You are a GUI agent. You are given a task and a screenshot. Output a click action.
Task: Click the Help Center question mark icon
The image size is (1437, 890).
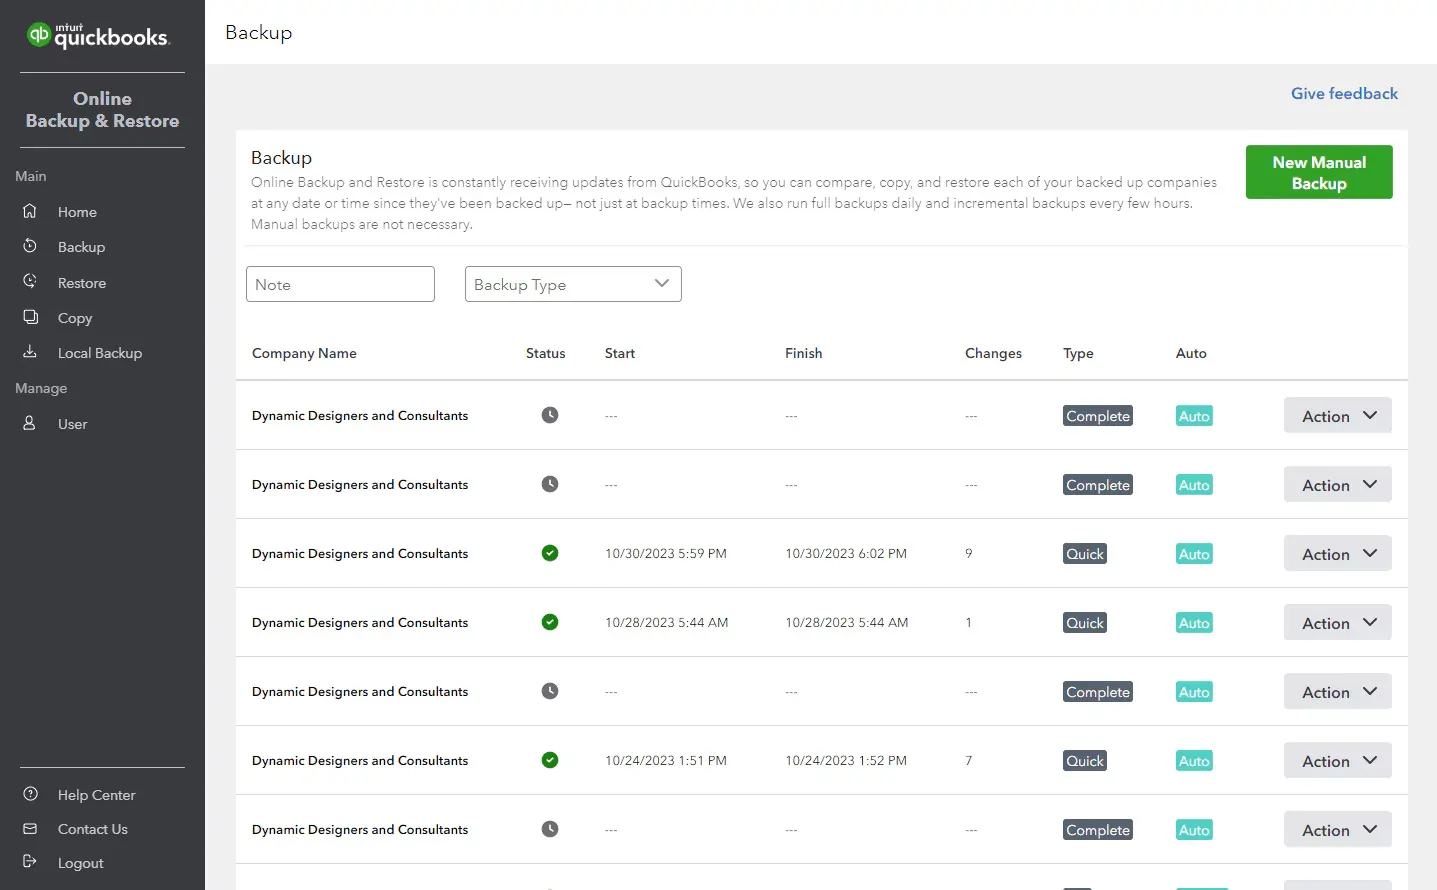30,794
